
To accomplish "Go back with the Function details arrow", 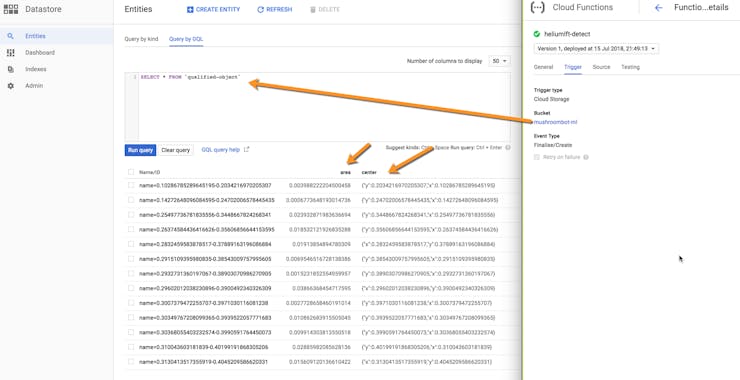I will pos(659,8).
